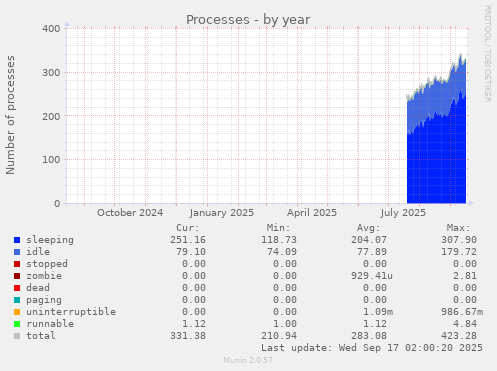Click total minimum value 210.94
Image resolution: width=497 pixels, height=371 pixels.
pos(279,336)
